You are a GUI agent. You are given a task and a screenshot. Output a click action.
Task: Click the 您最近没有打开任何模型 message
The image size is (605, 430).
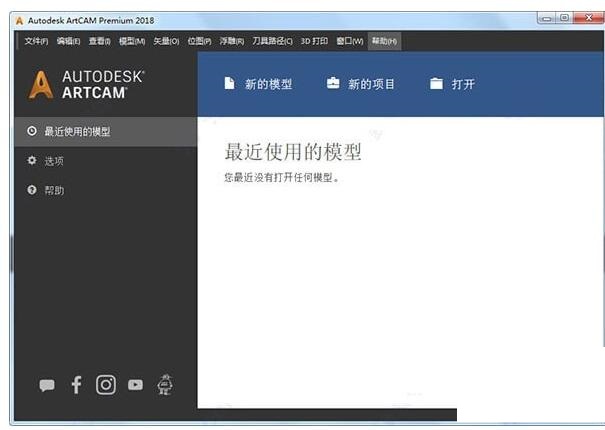(282, 178)
